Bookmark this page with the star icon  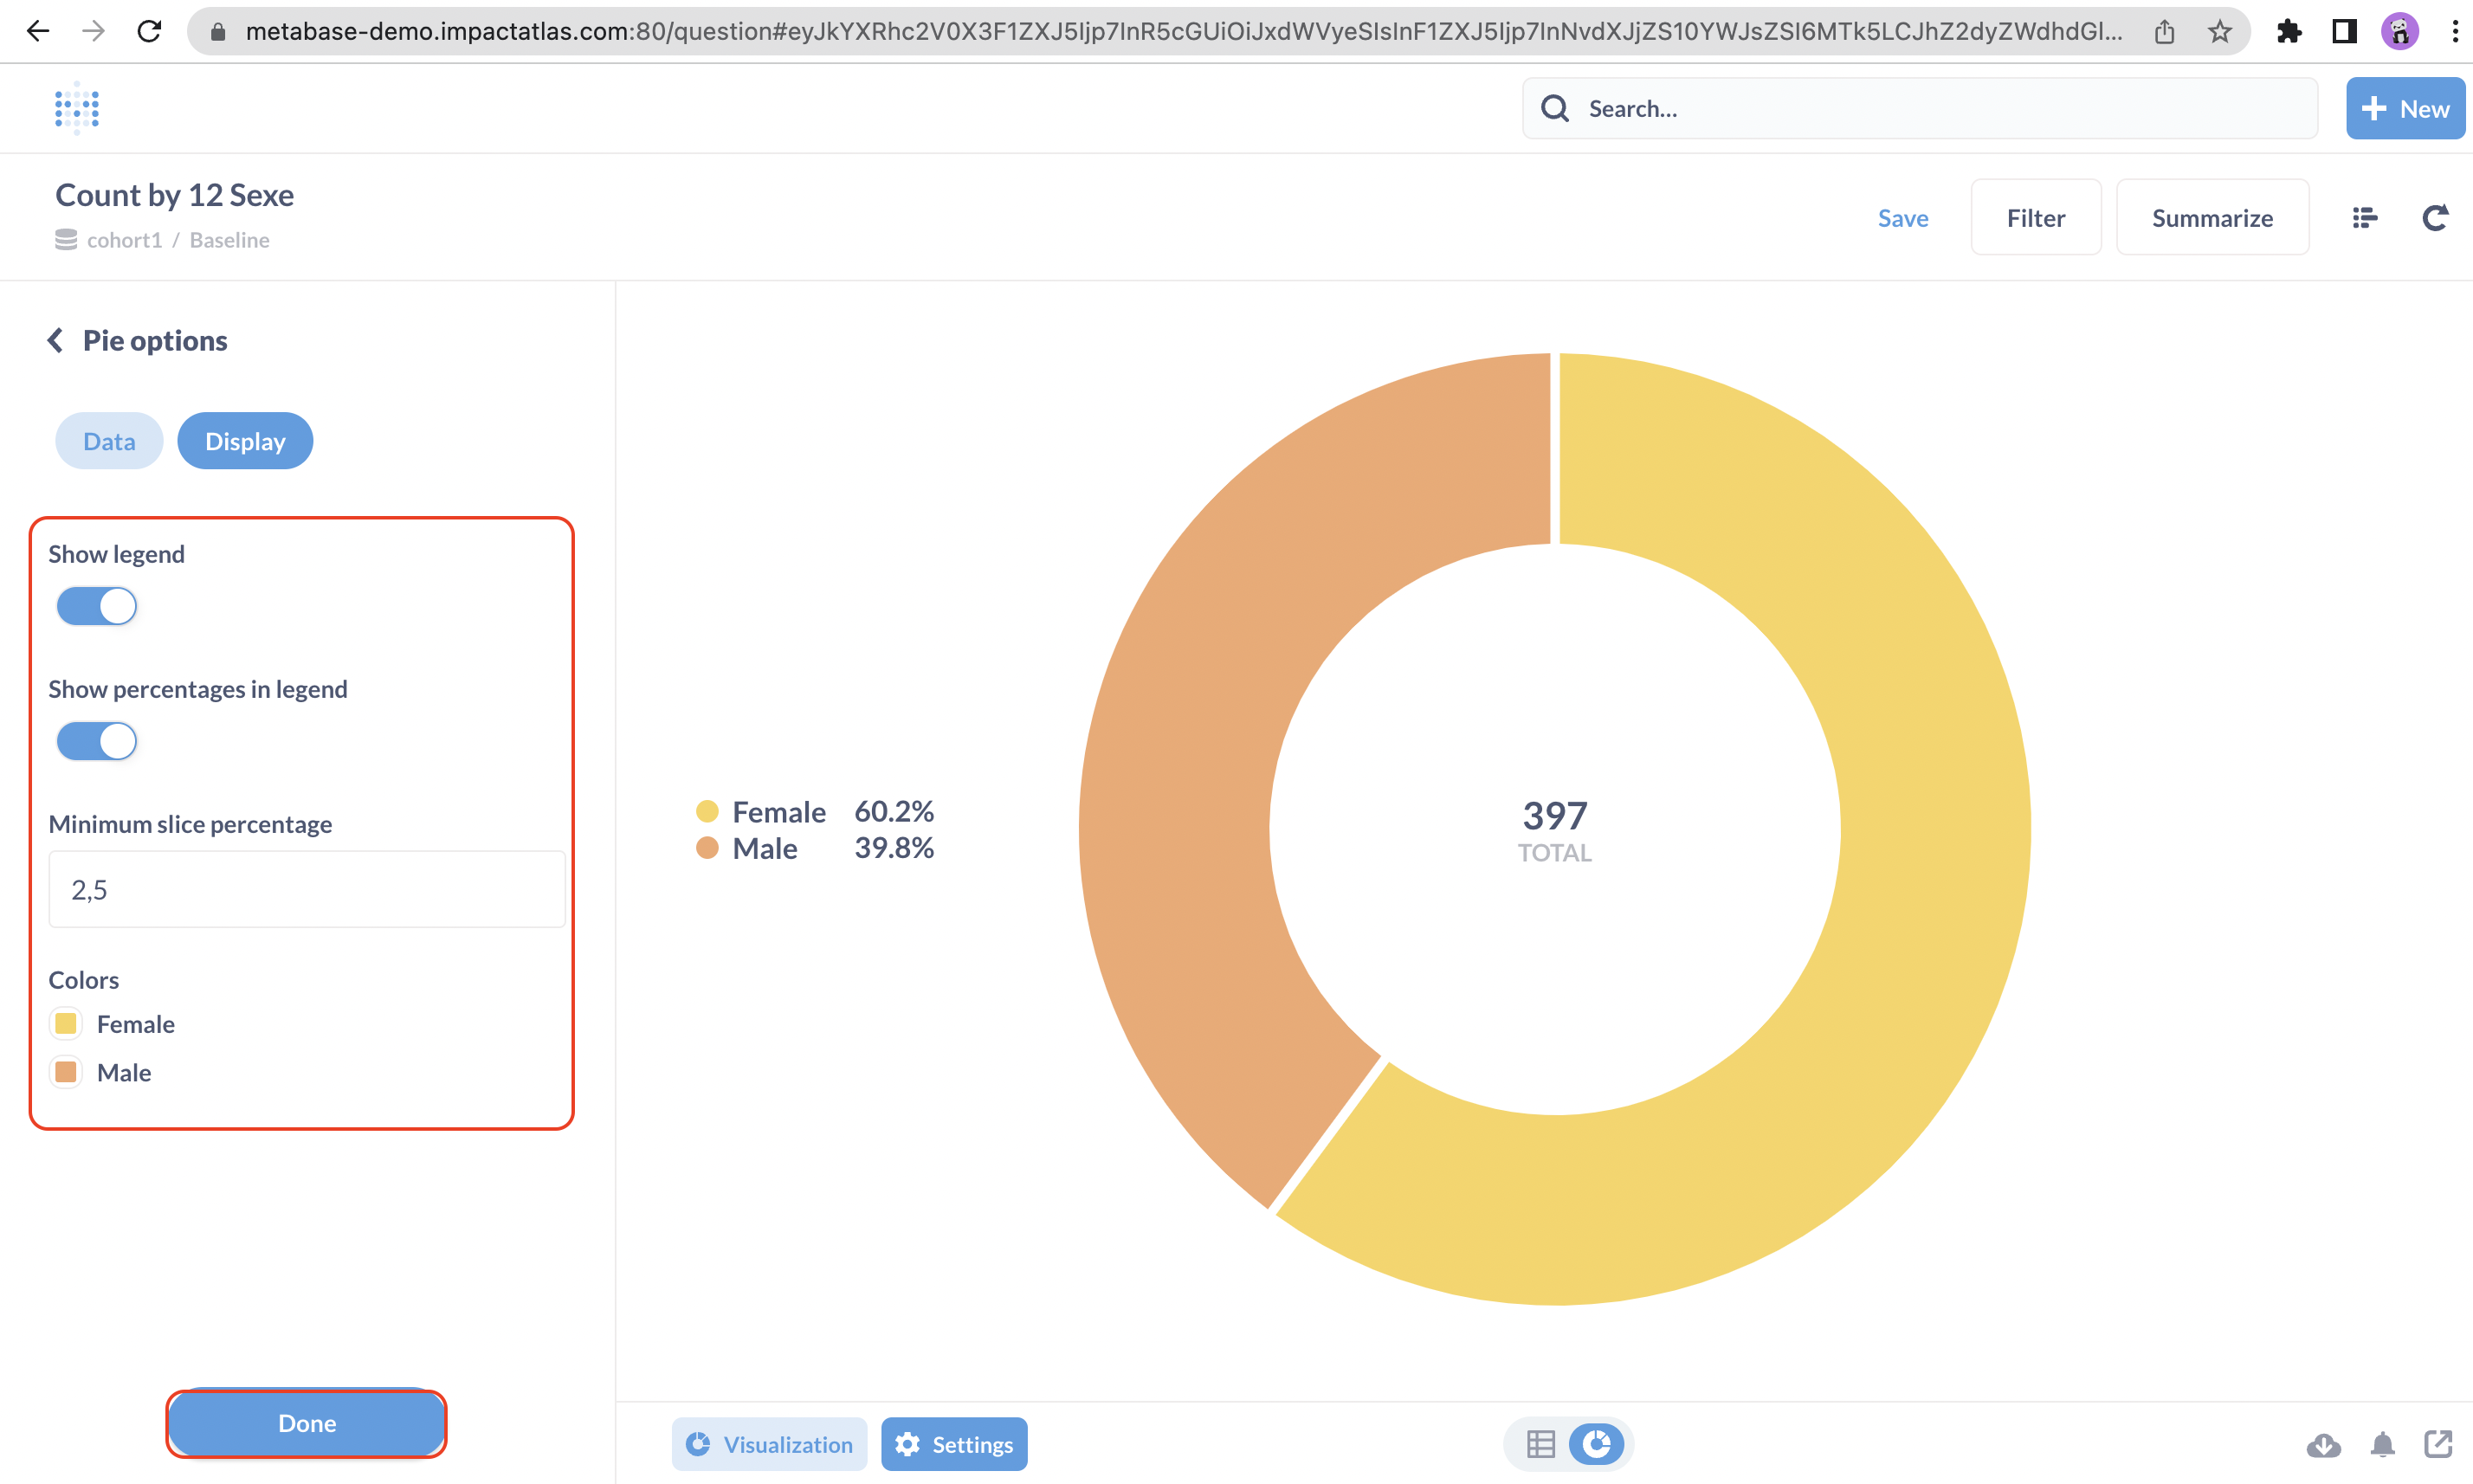(x=2220, y=32)
